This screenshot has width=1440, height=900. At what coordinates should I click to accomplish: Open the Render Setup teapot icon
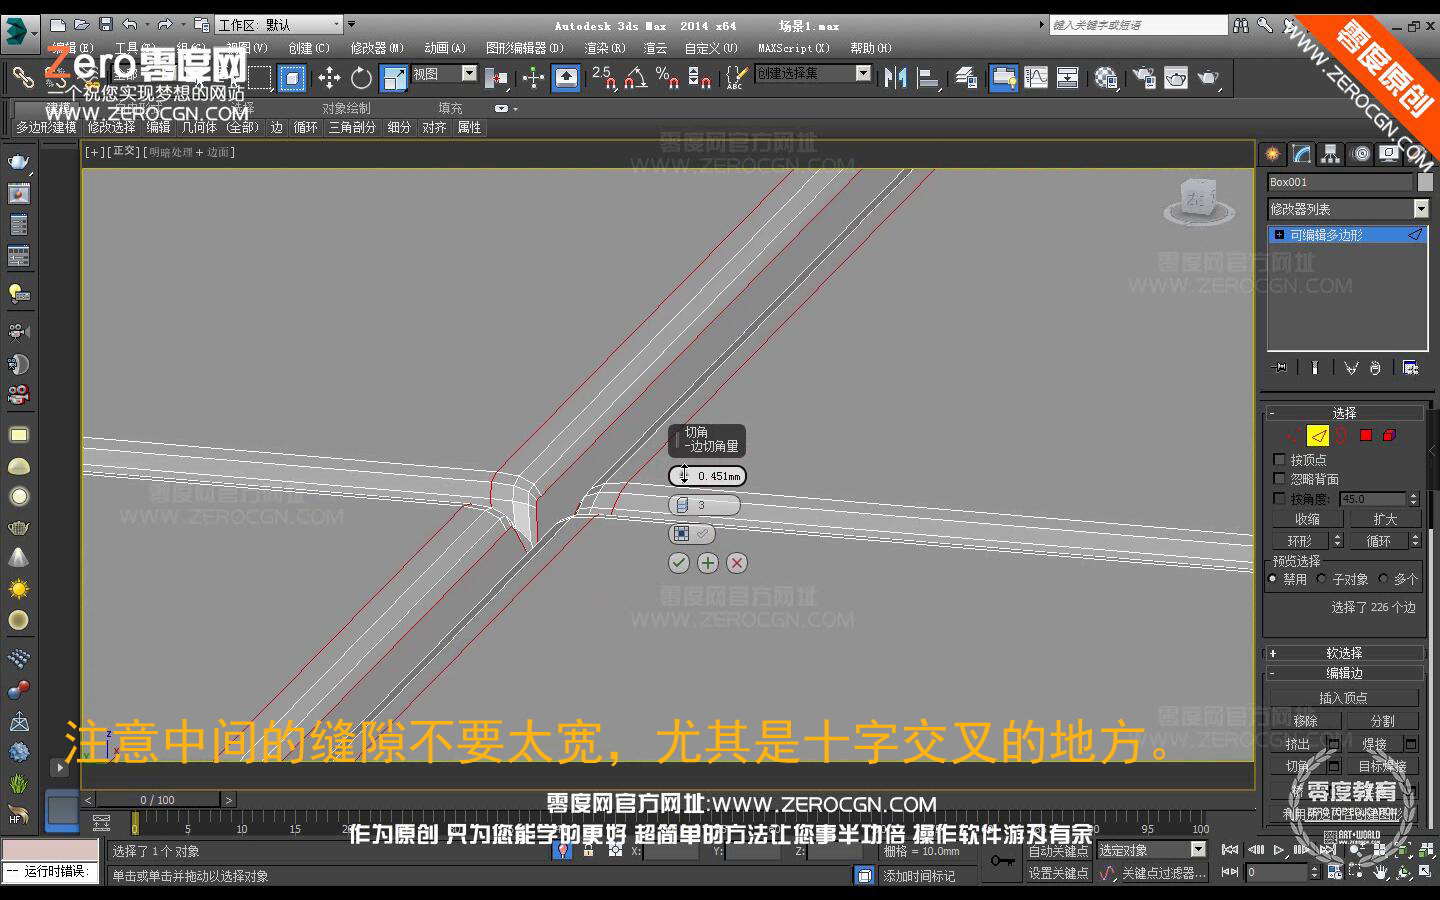(1144, 78)
